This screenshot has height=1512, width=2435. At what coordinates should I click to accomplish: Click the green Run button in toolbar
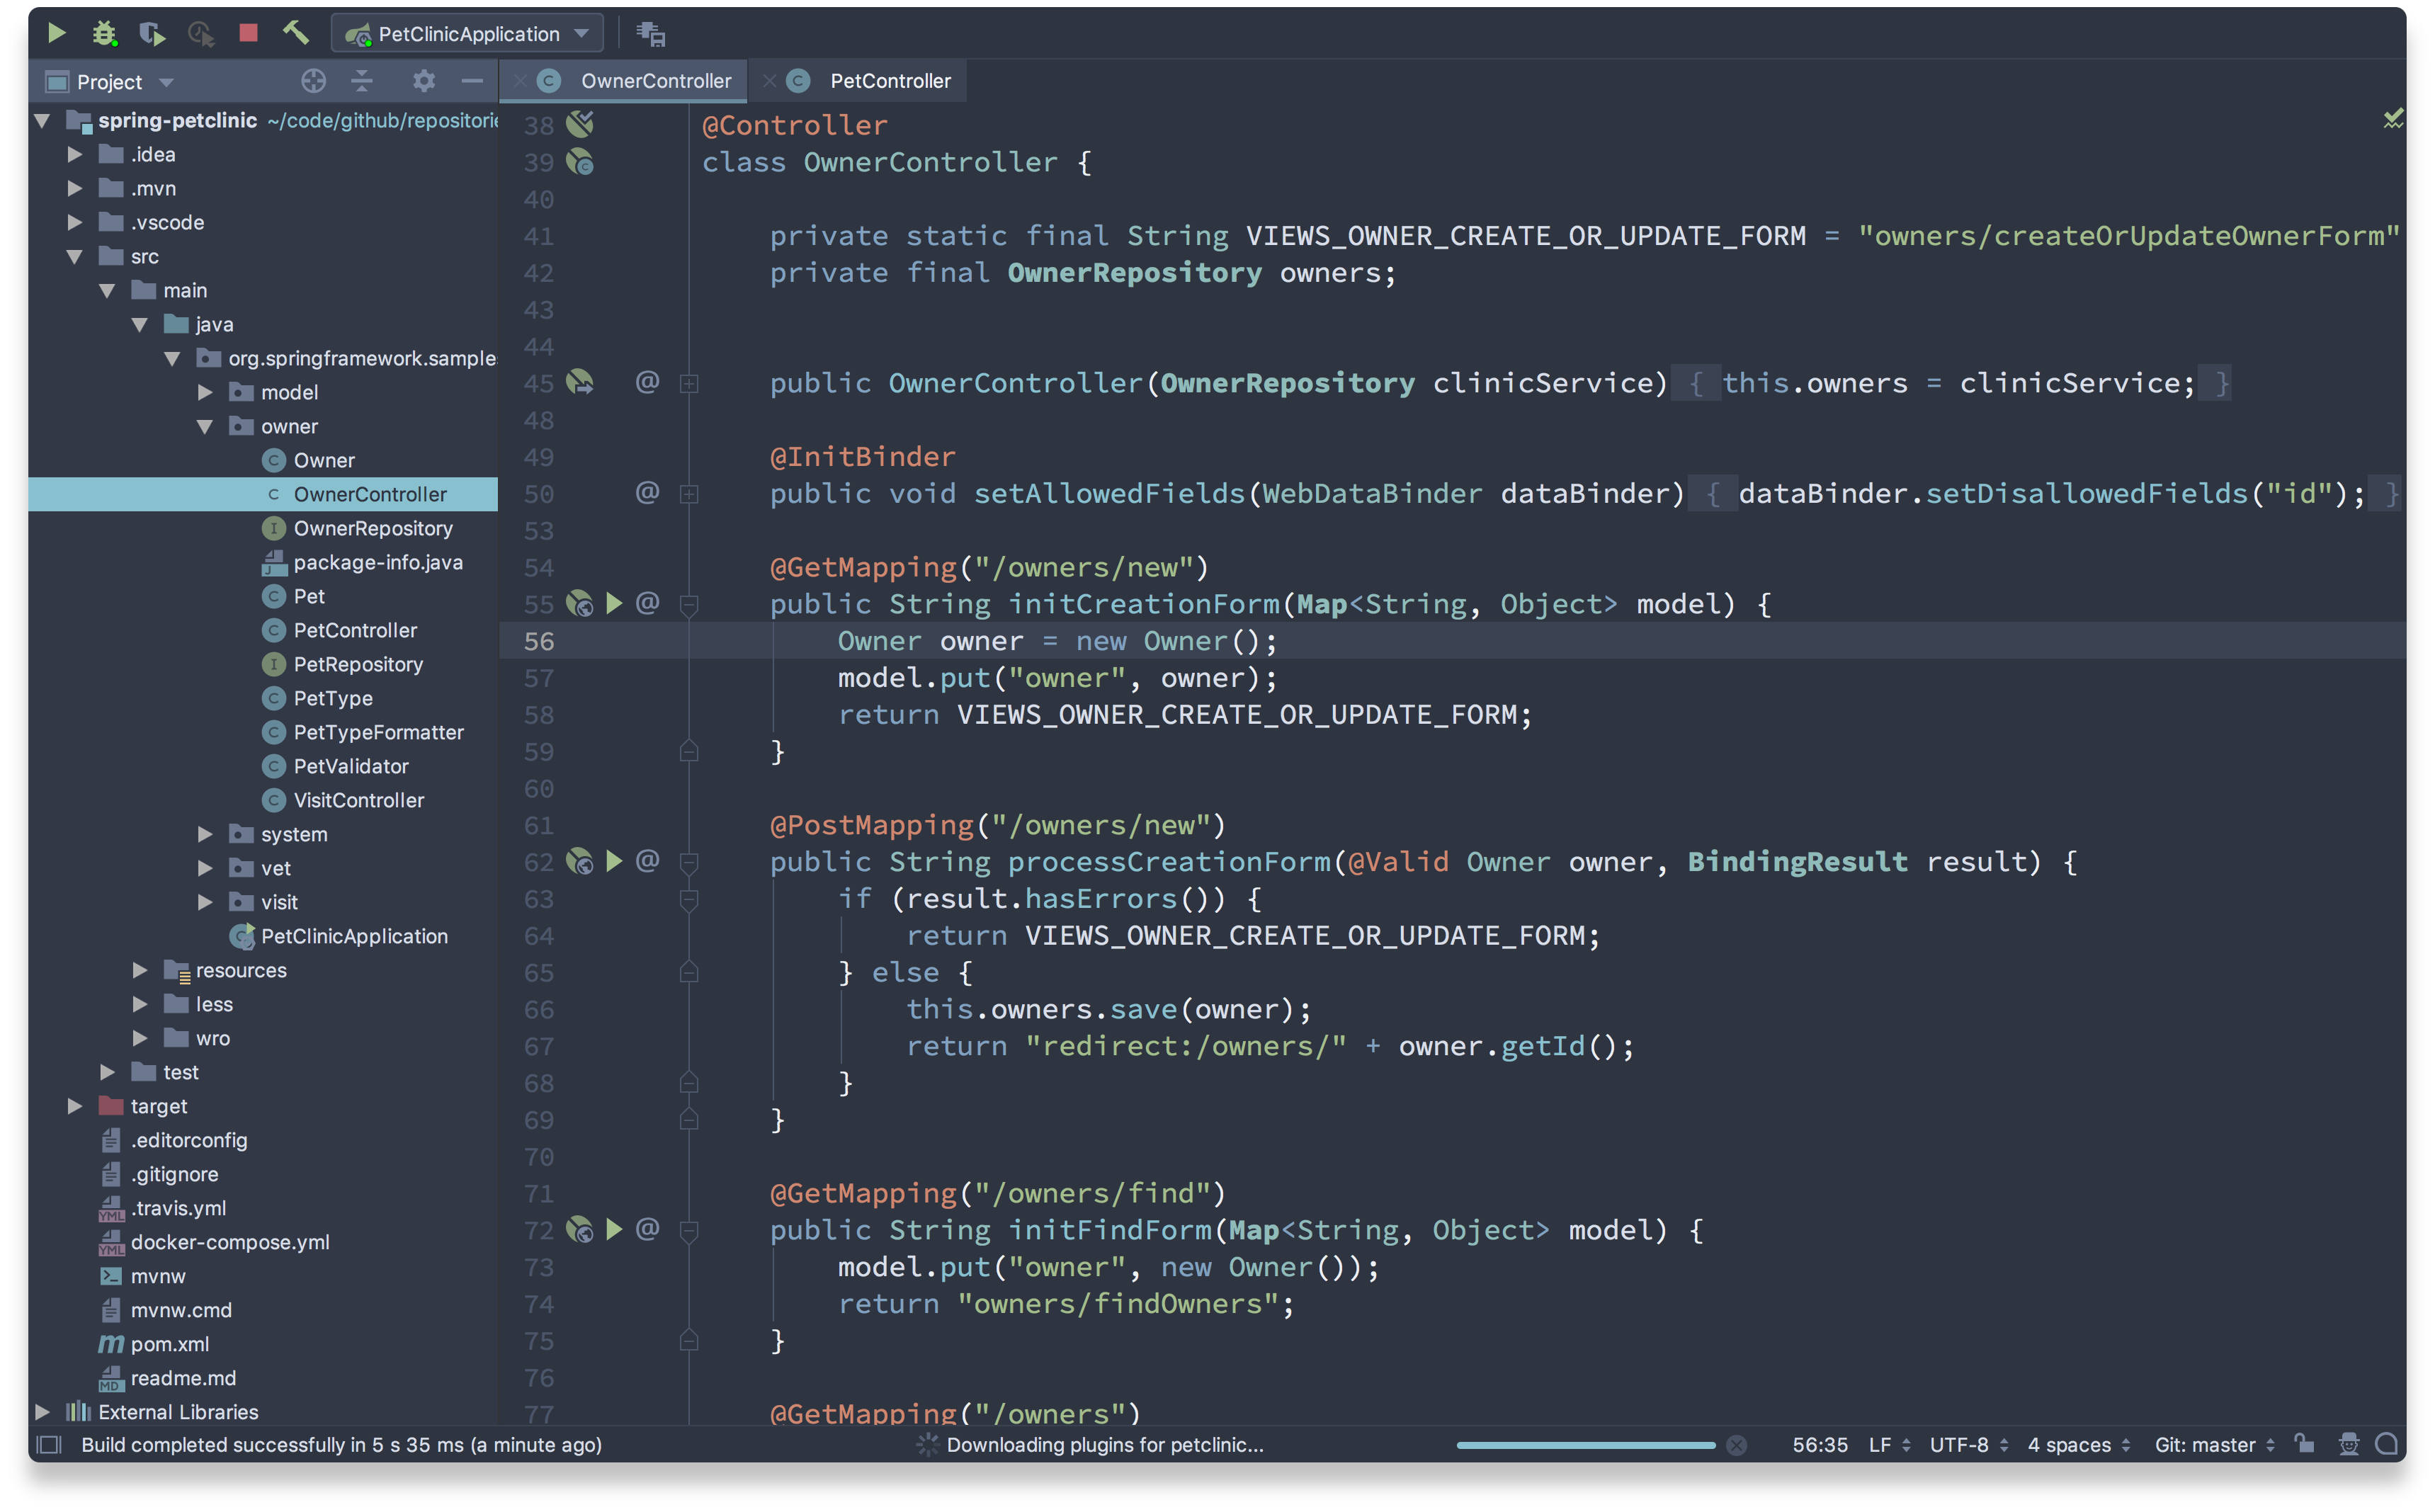pos(56,33)
